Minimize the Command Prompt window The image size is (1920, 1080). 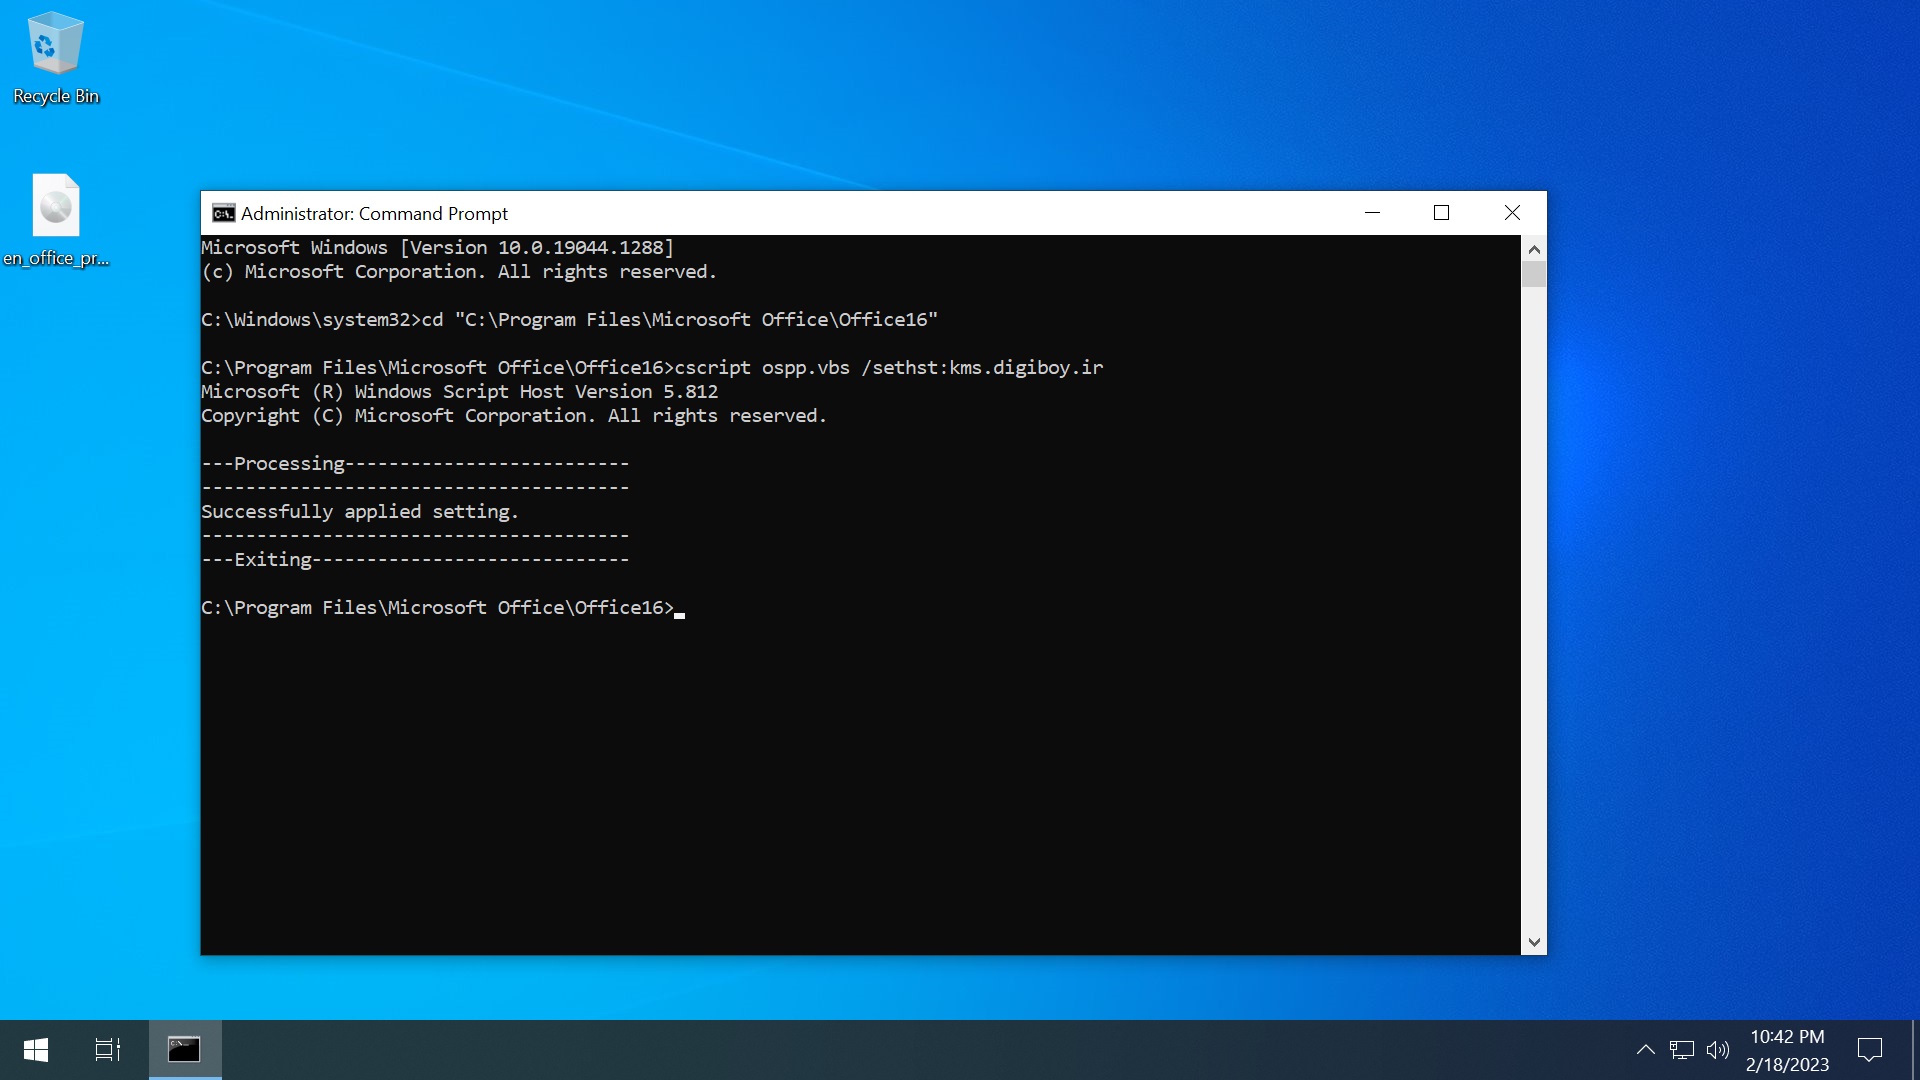pos(1372,213)
